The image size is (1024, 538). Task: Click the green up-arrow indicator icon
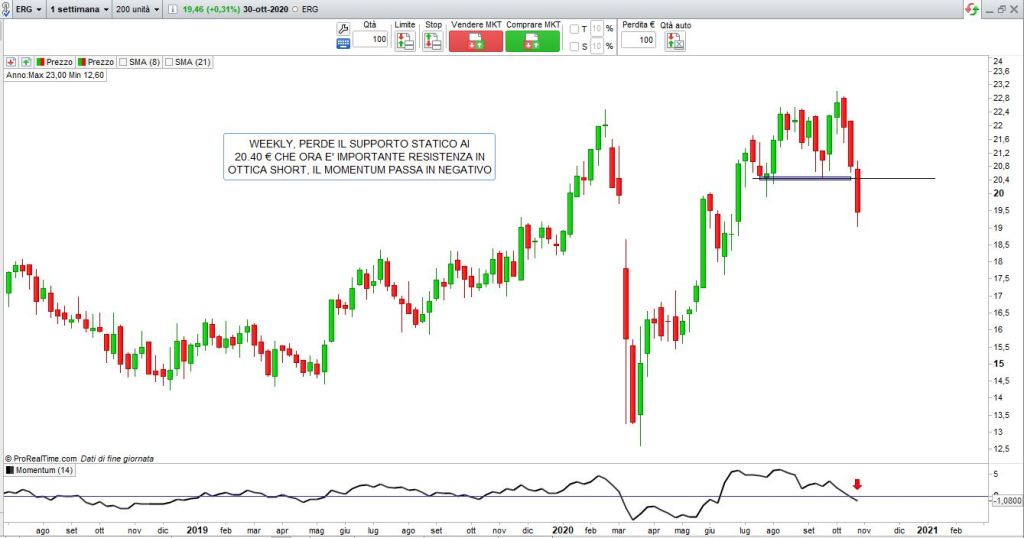(26, 62)
